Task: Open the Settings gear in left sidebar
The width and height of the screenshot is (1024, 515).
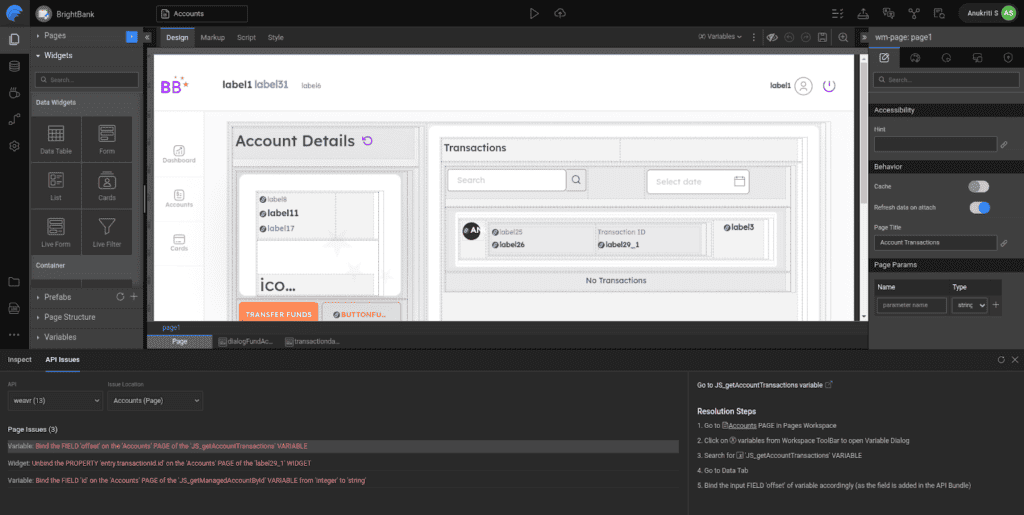Action: 14,146
